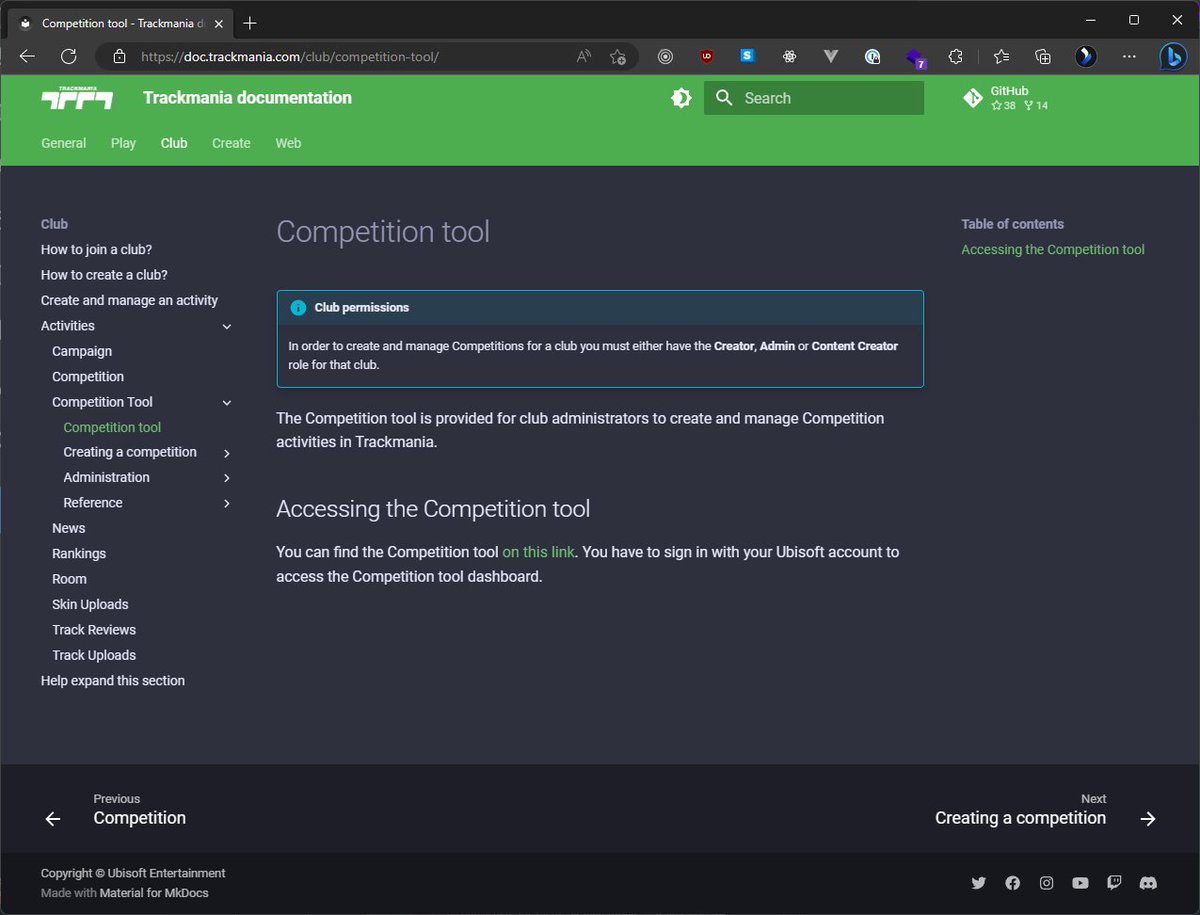The height and width of the screenshot is (915, 1200).
Task: Open the Discord social link
Action: coord(1149,883)
